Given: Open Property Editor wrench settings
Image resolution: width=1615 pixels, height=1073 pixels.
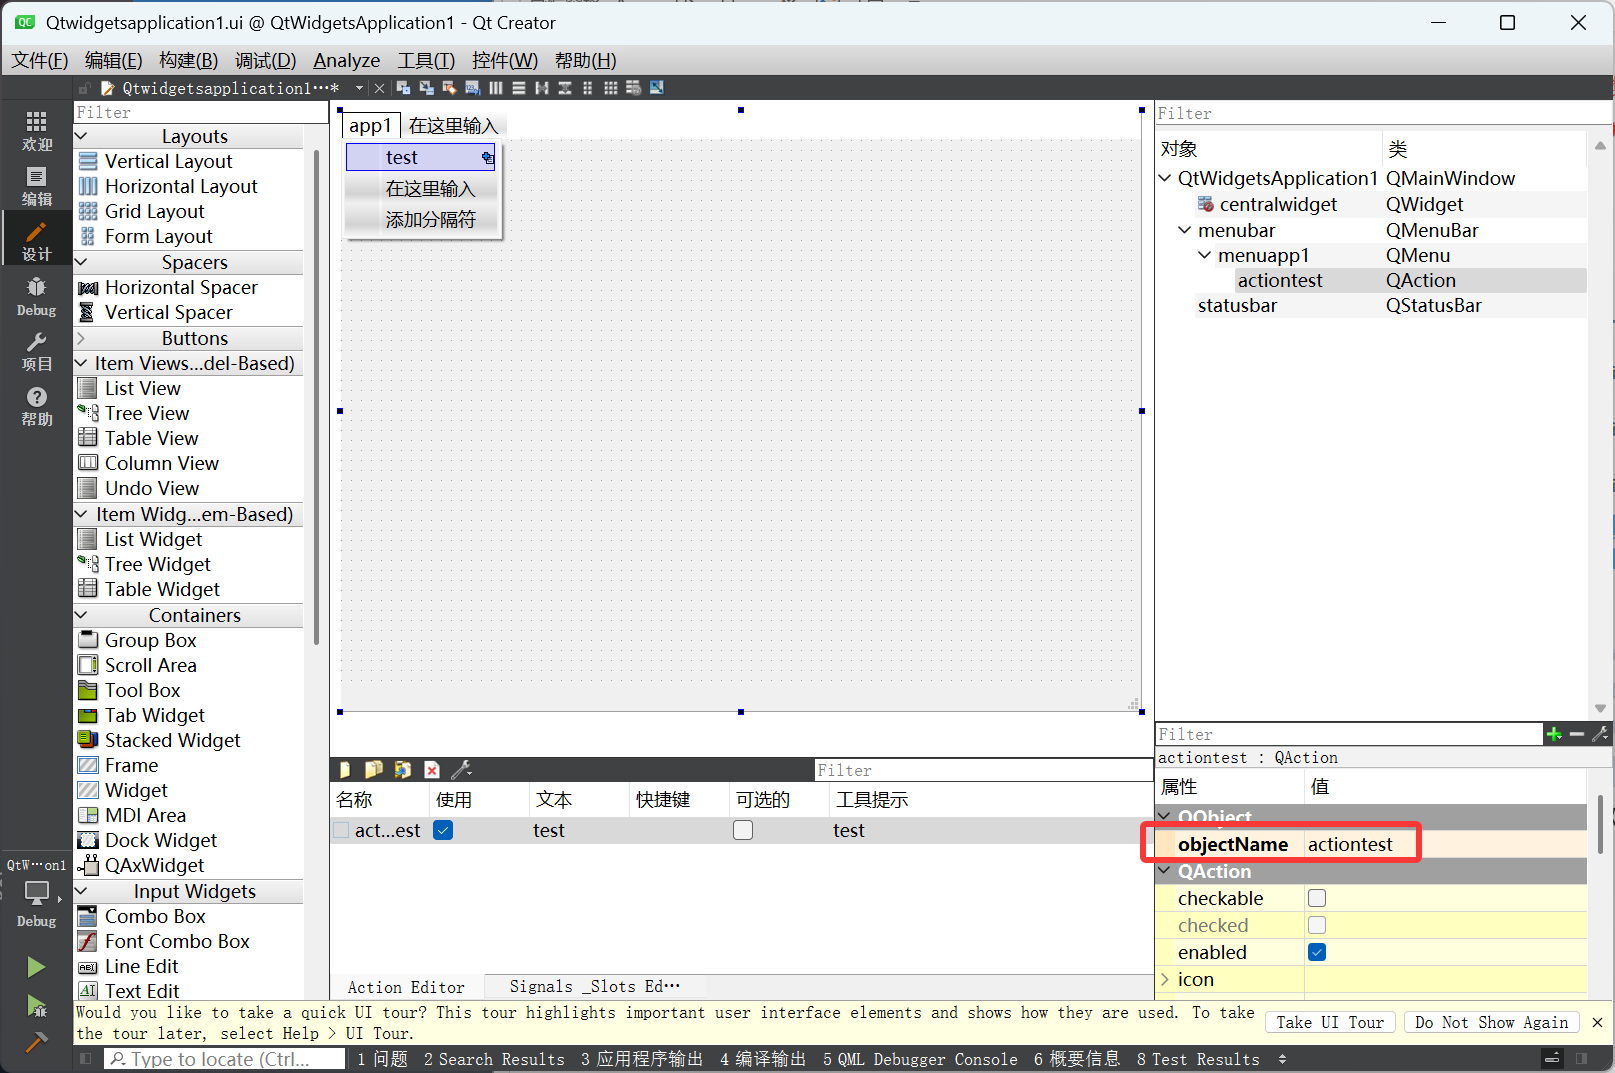Looking at the screenshot, I should (x=1600, y=735).
